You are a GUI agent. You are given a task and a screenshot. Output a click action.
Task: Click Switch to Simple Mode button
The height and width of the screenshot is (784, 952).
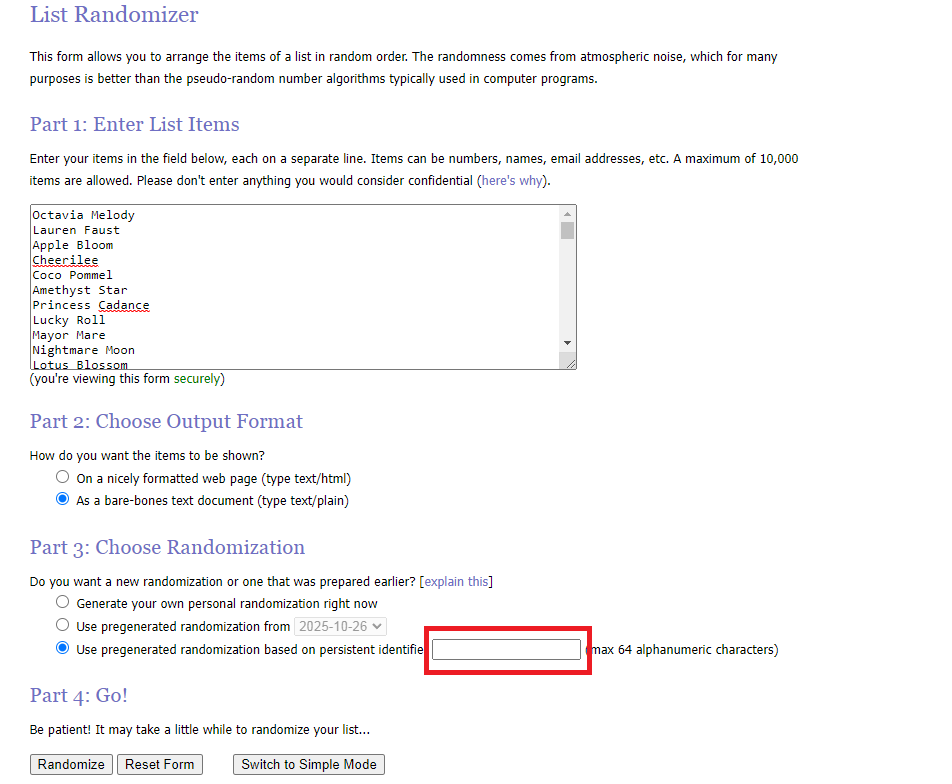click(309, 765)
